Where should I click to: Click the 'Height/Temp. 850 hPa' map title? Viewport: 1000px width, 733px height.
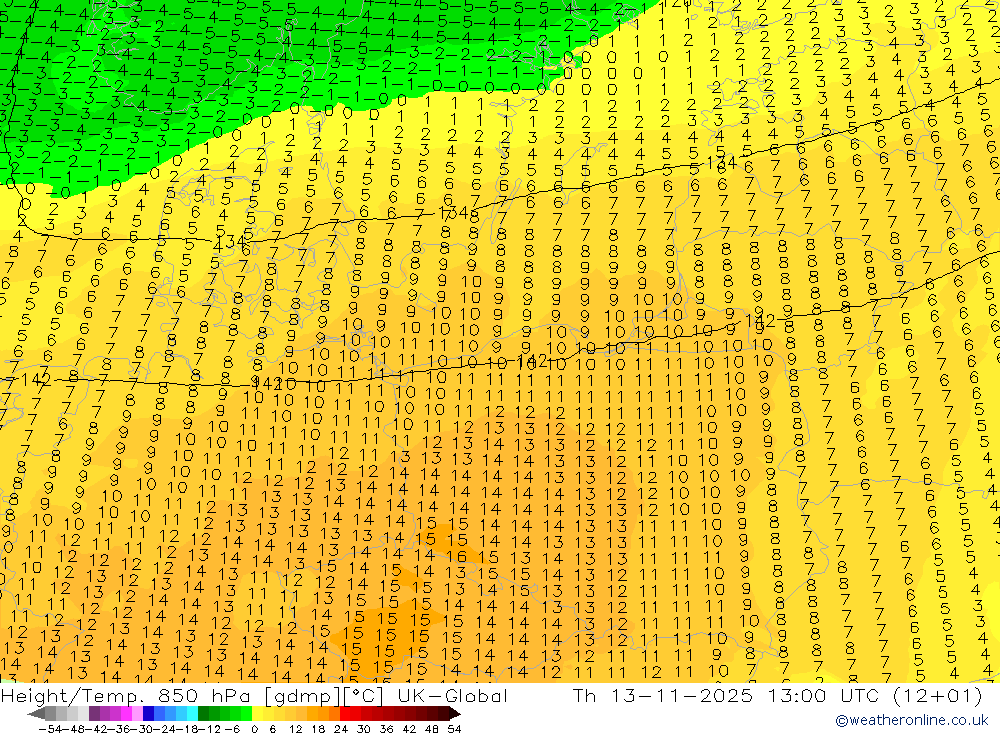pyautogui.click(x=128, y=695)
